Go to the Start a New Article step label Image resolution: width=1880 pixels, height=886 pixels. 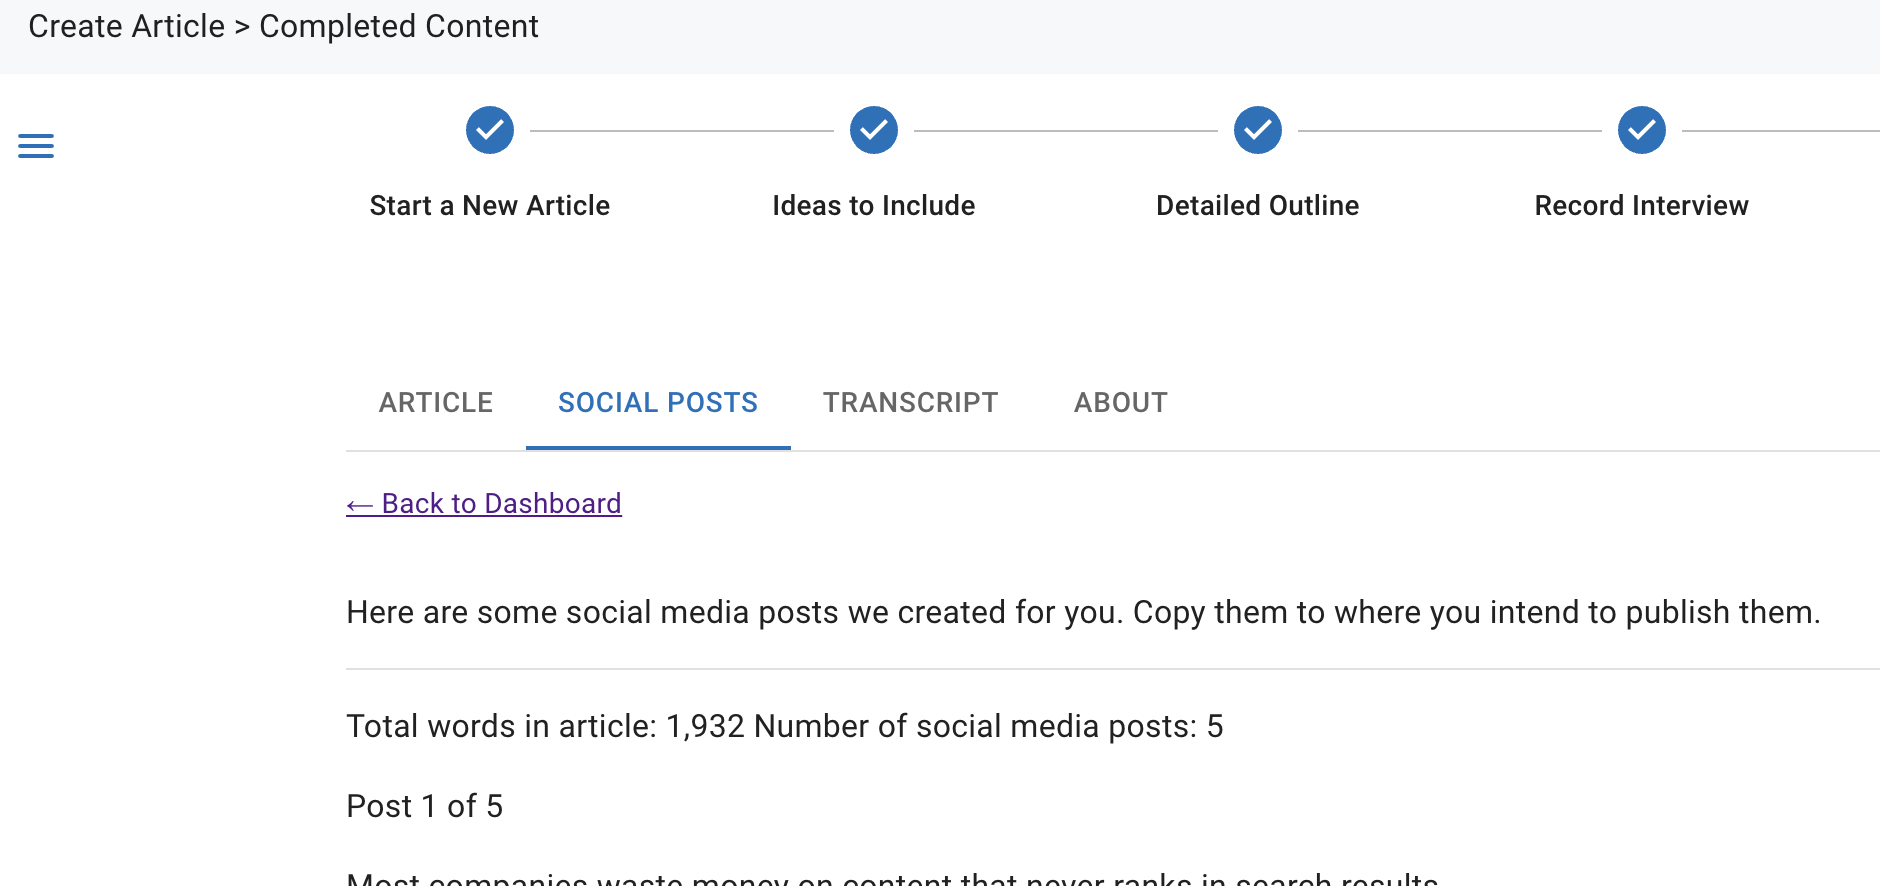click(x=490, y=205)
